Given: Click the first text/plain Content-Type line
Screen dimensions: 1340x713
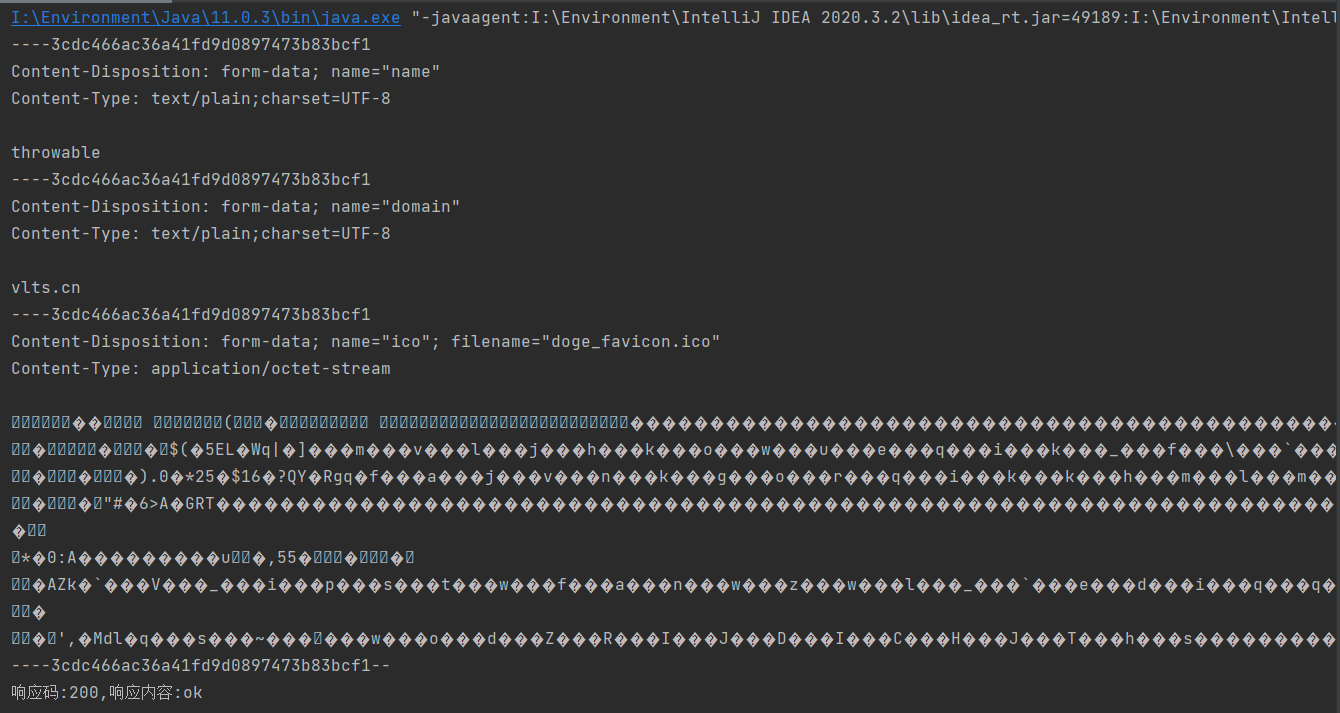Looking at the screenshot, I should pyautogui.click(x=201, y=99).
